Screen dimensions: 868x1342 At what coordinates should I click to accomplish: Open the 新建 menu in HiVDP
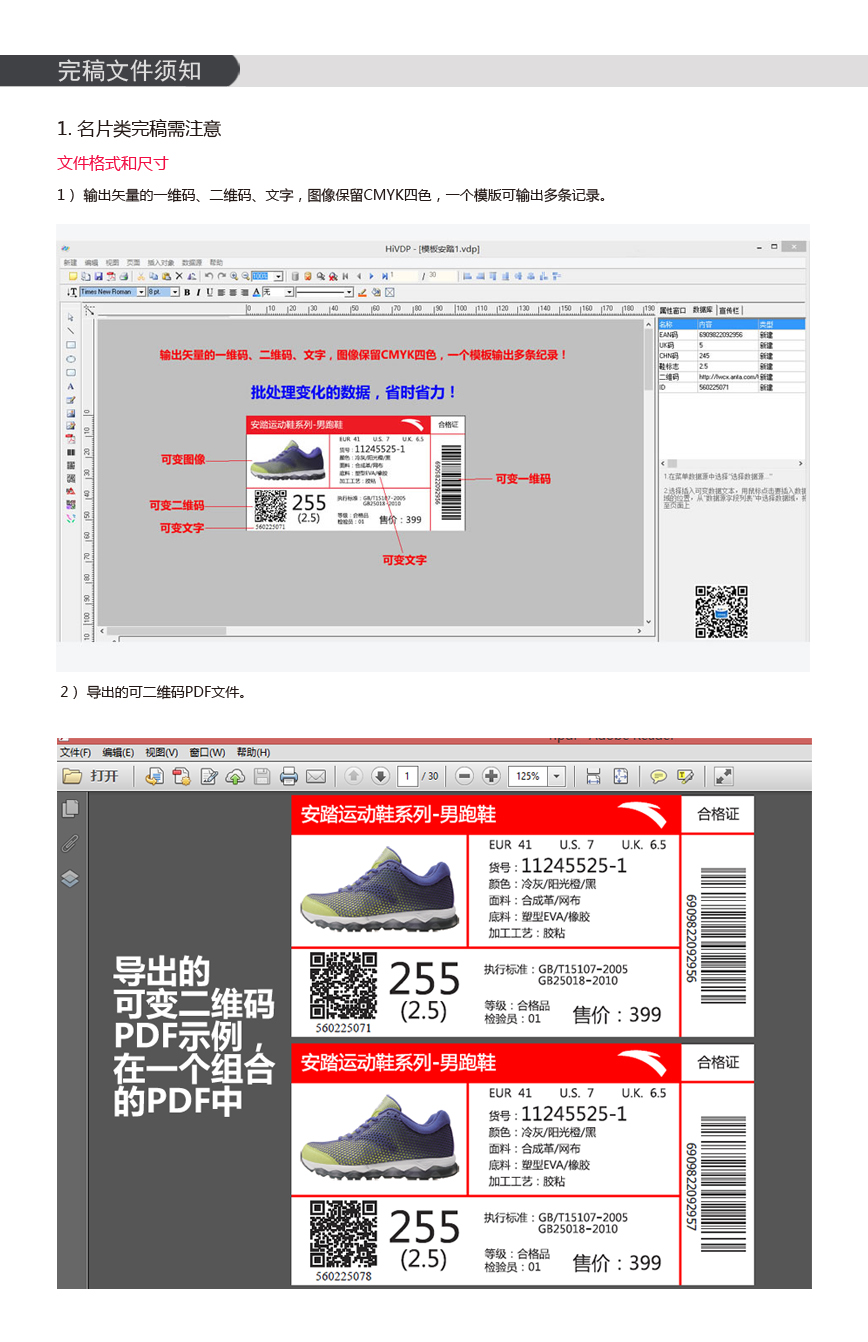pyautogui.click(x=70, y=262)
